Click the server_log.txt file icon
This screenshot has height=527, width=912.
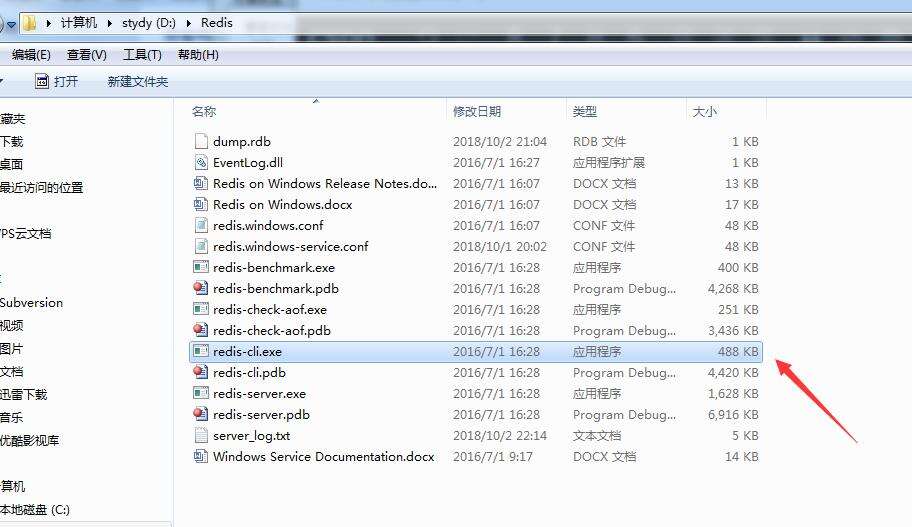201,435
